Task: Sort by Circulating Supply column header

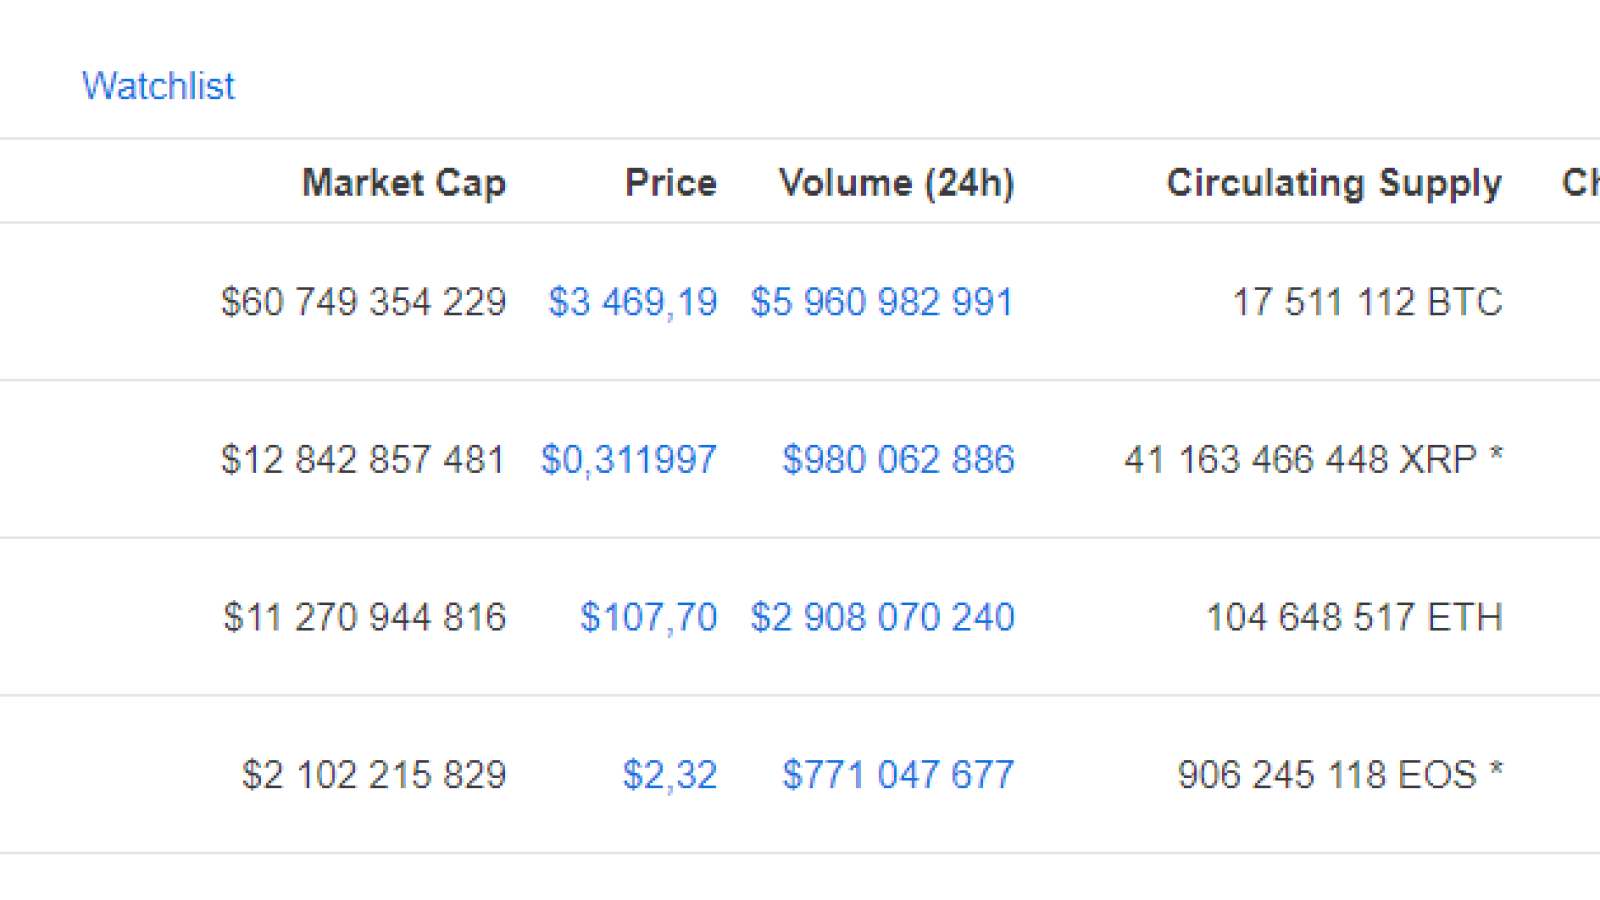Action: click(1334, 183)
